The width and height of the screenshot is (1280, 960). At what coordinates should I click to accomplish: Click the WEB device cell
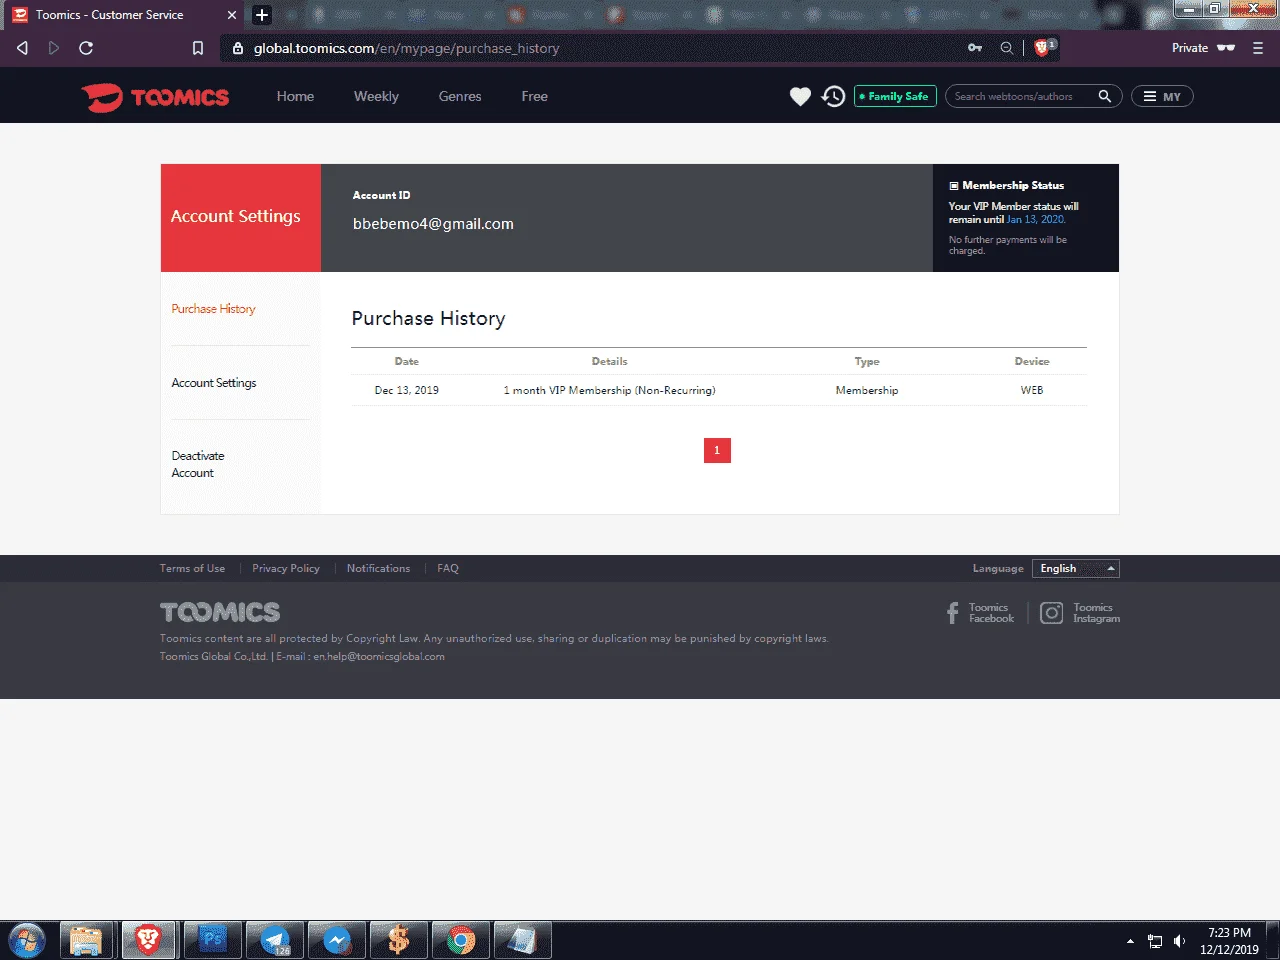pyautogui.click(x=1032, y=390)
